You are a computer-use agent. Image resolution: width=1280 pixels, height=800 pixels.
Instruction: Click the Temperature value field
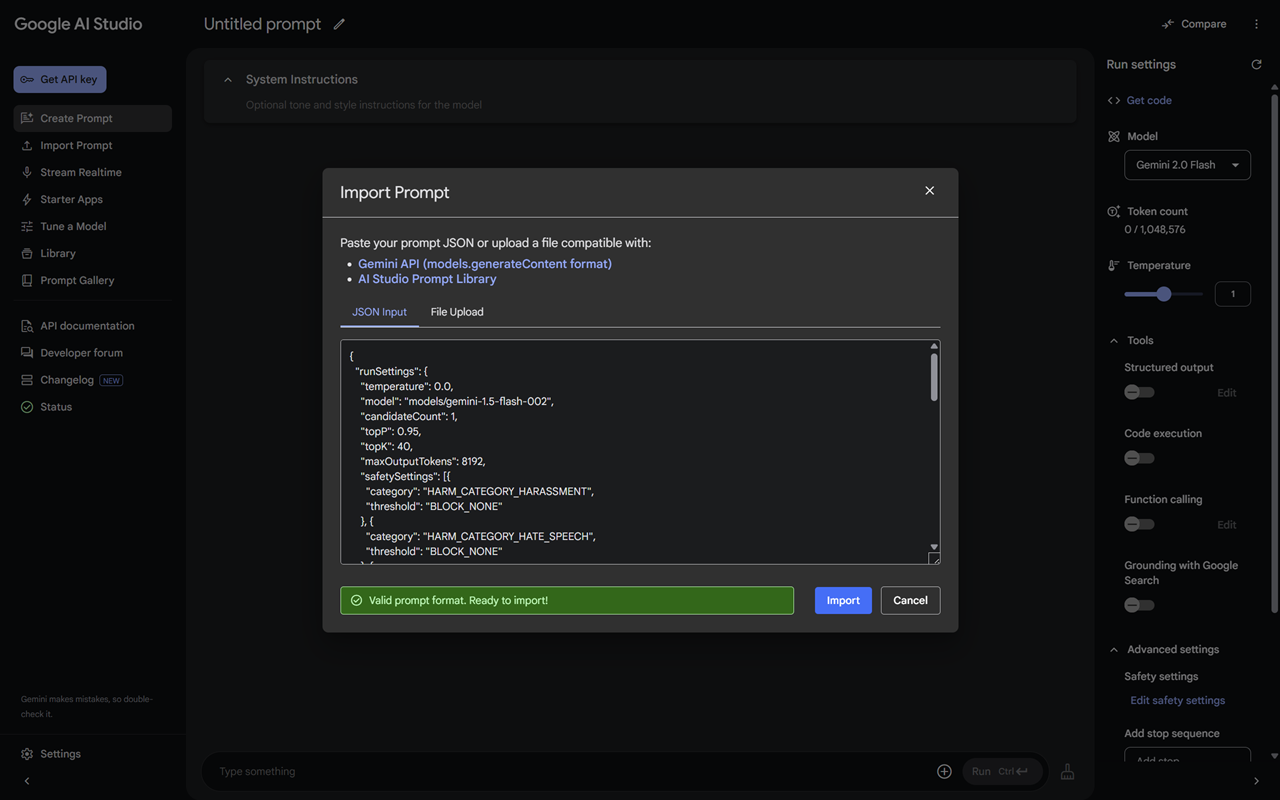[1232, 294]
